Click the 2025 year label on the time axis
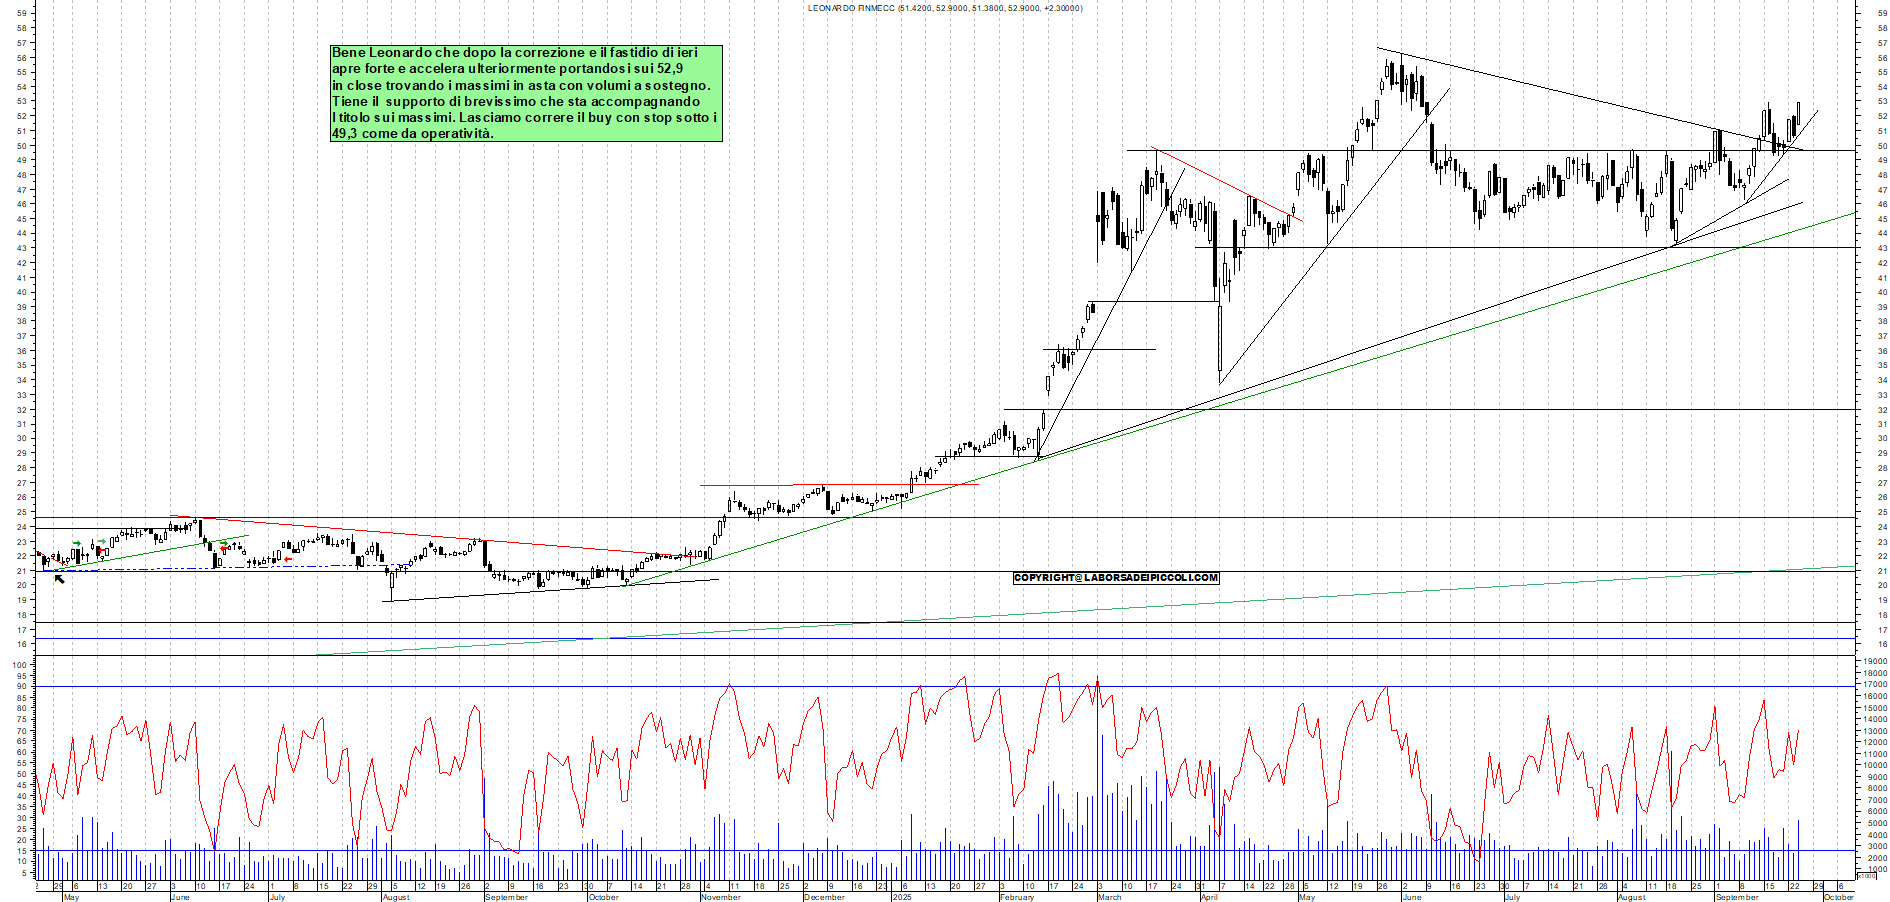This screenshot has height=902, width=1890. (902, 897)
